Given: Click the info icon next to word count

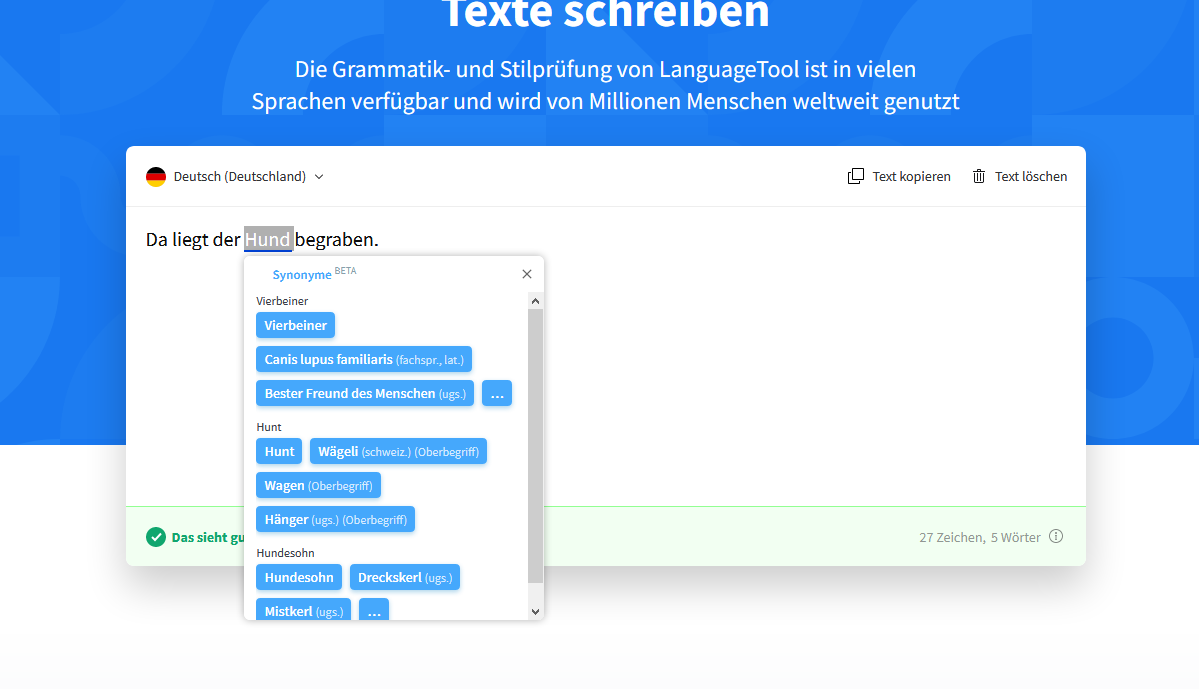Looking at the screenshot, I should (1056, 536).
